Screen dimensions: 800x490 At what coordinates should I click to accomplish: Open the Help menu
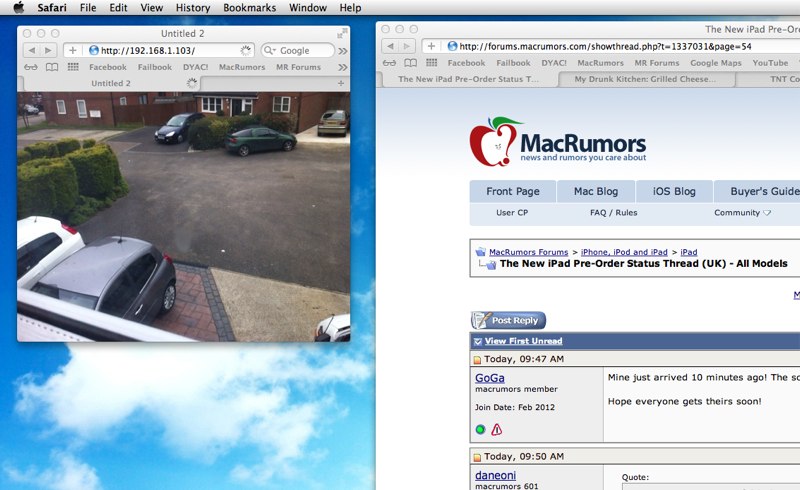(x=350, y=8)
